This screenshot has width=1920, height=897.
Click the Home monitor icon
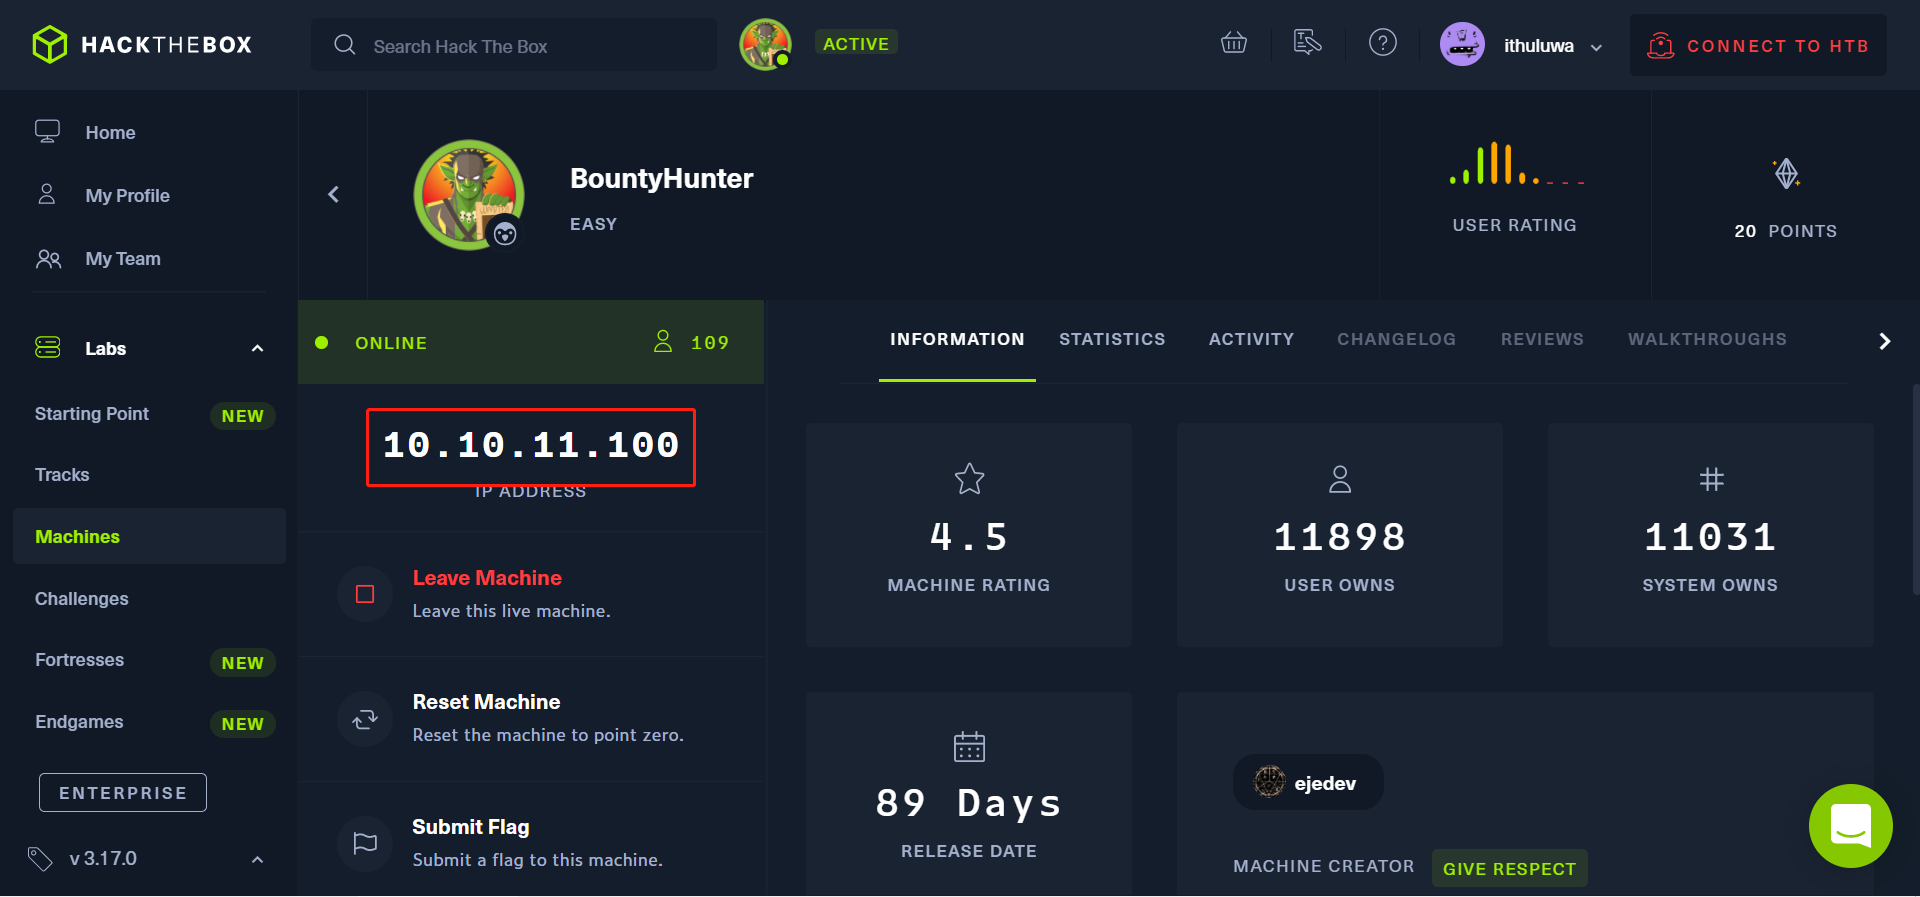pos(47,132)
